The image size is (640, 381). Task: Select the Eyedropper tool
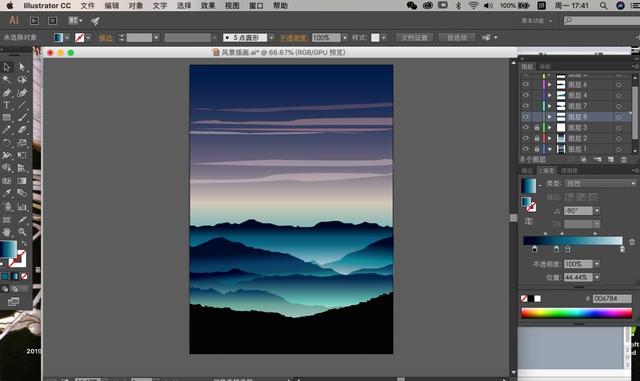coord(7,193)
